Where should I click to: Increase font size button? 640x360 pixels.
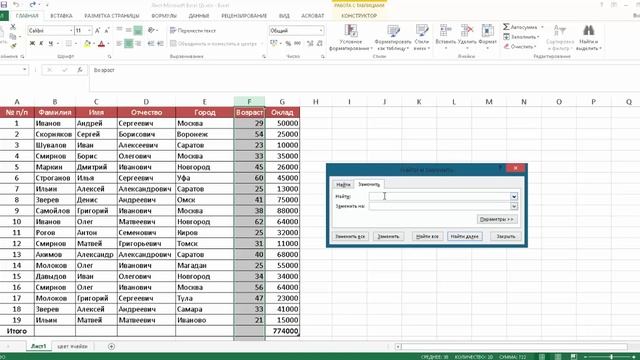(98, 31)
